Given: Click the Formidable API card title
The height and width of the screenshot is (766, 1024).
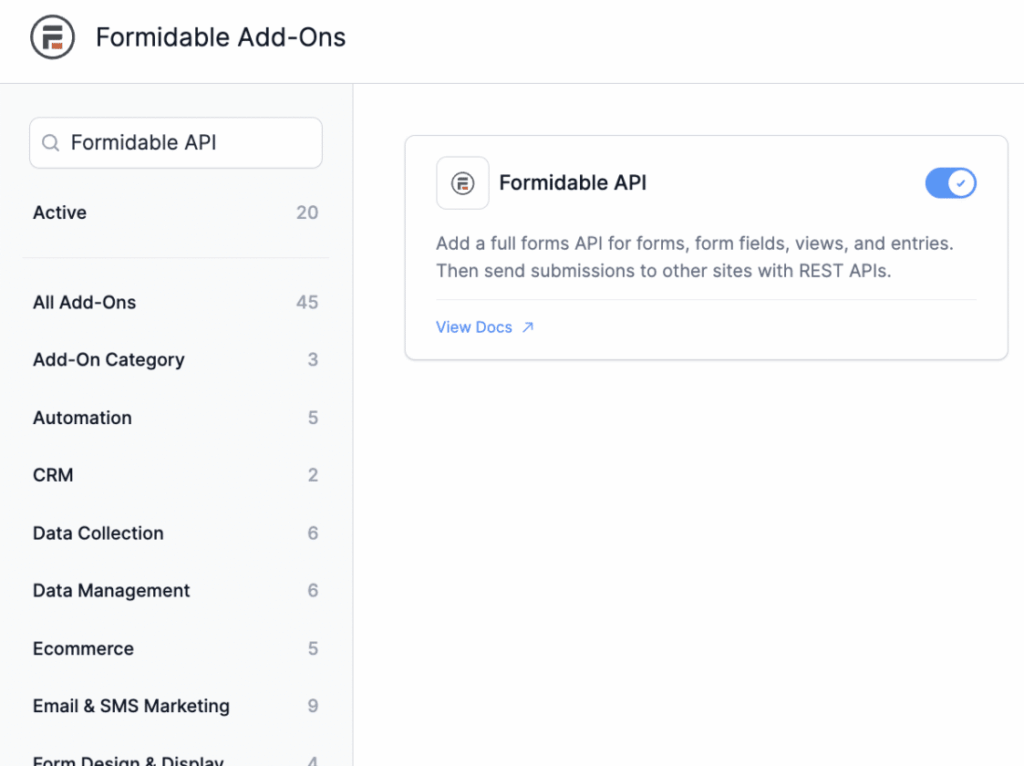Looking at the screenshot, I should (573, 183).
